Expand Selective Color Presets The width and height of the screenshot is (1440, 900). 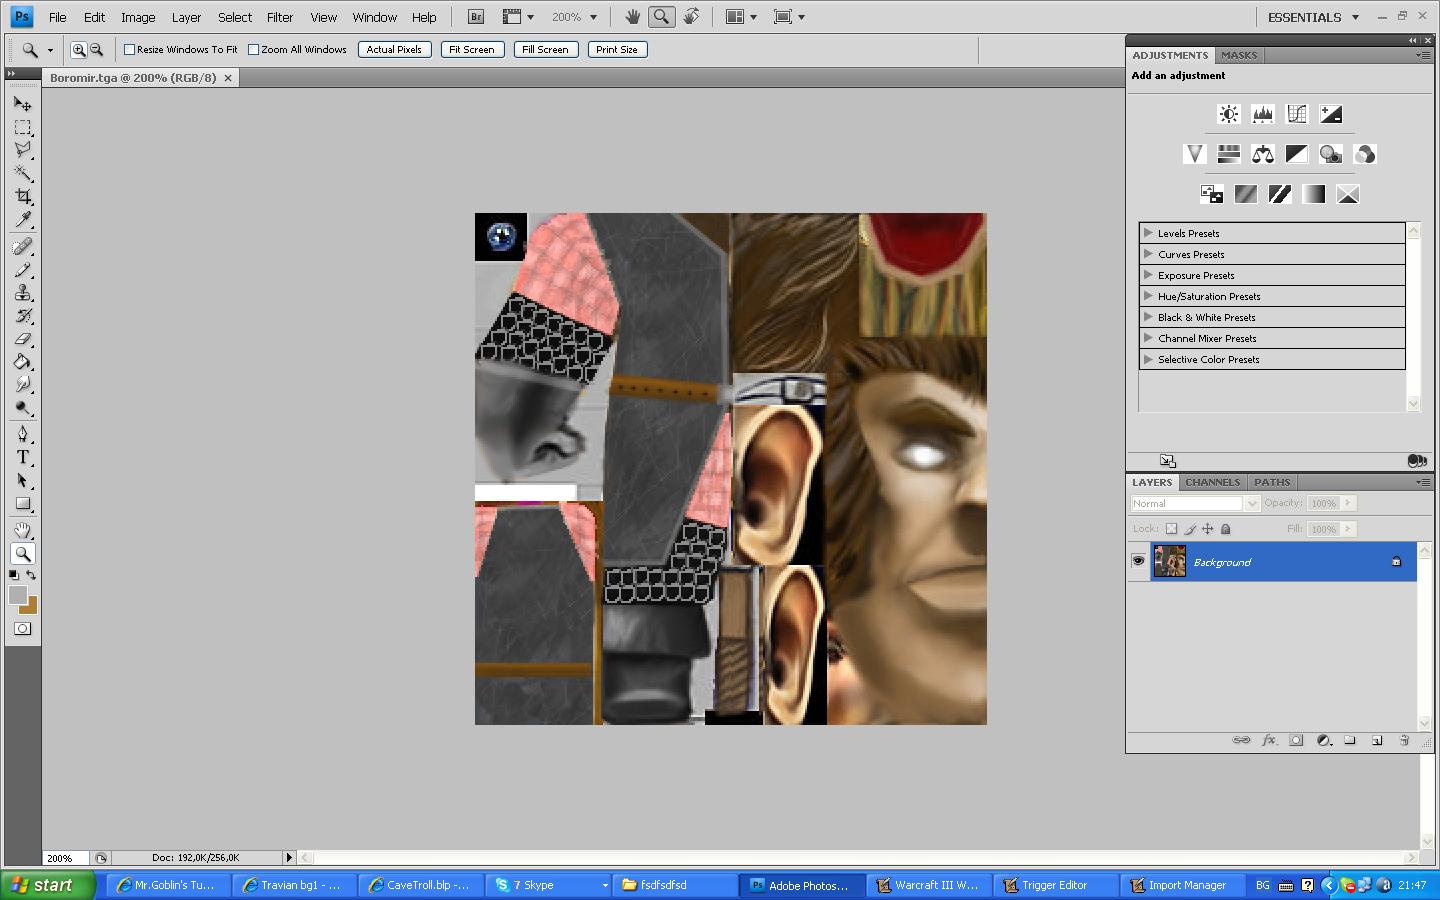click(1148, 359)
